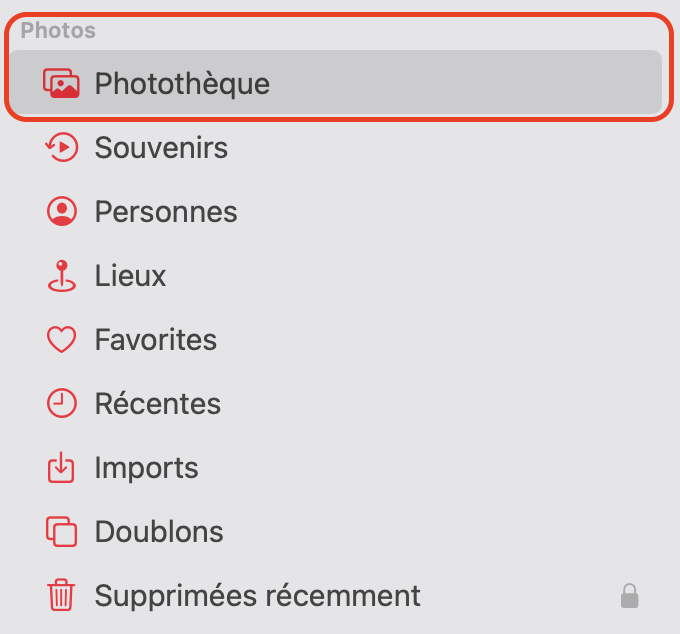Open the Supprimées récemment album
This screenshot has height=634, width=680.
[x=257, y=596]
